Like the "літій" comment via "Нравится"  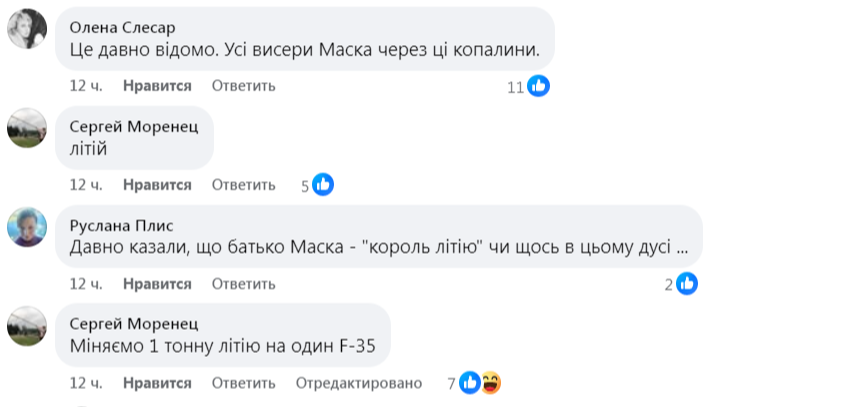157,185
